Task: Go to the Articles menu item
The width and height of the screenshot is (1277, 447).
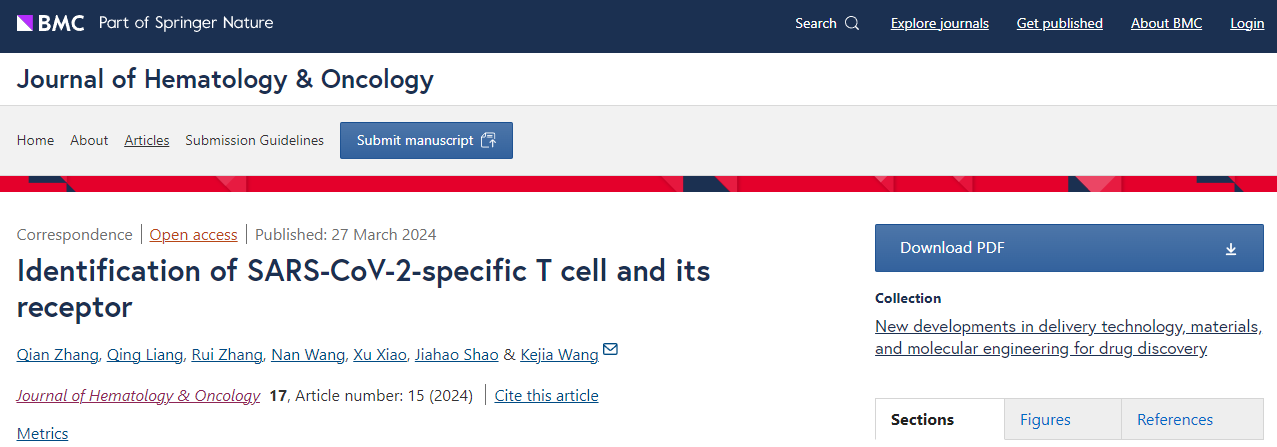Action: click(147, 140)
